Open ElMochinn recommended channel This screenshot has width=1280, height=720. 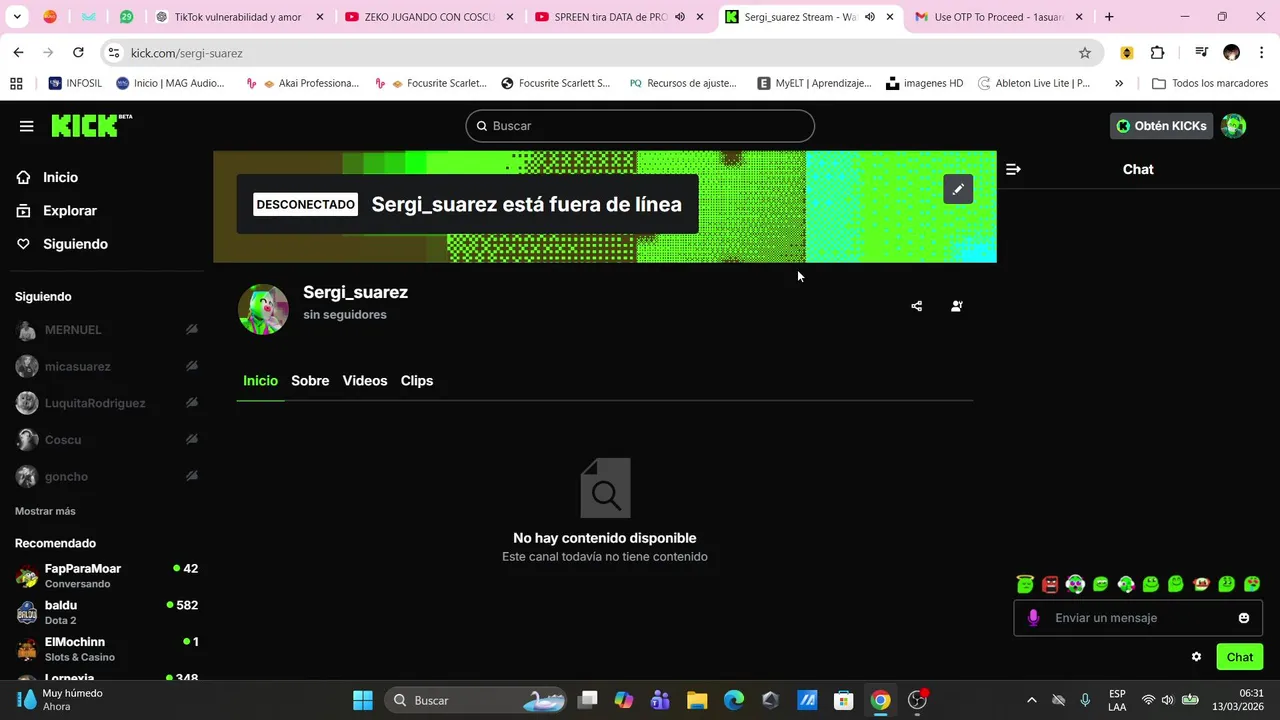(106, 649)
